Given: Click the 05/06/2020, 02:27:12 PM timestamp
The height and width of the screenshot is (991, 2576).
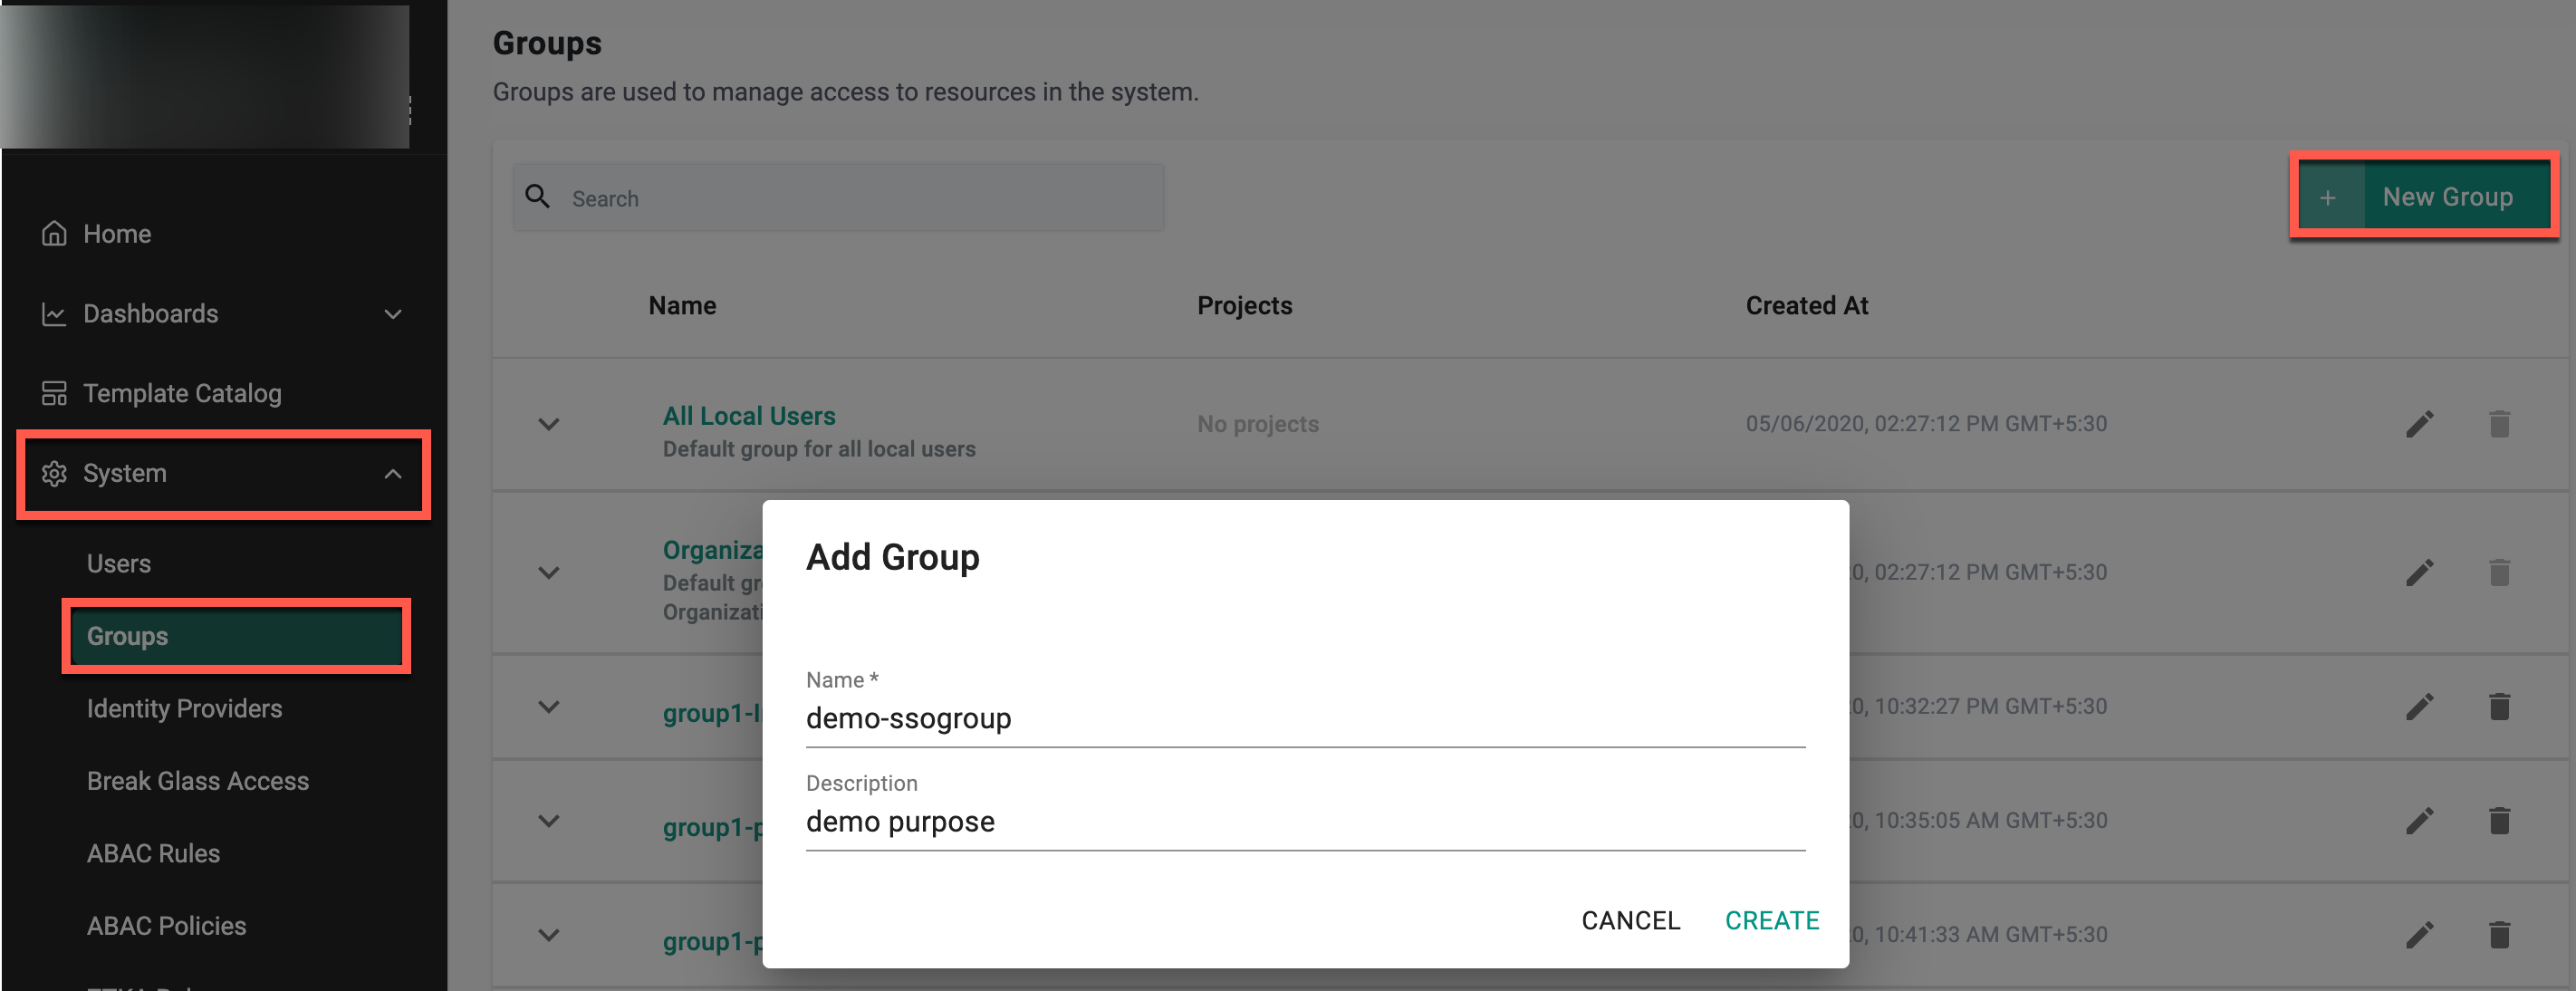Looking at the screenshot, I should (x=1925, y=424).
